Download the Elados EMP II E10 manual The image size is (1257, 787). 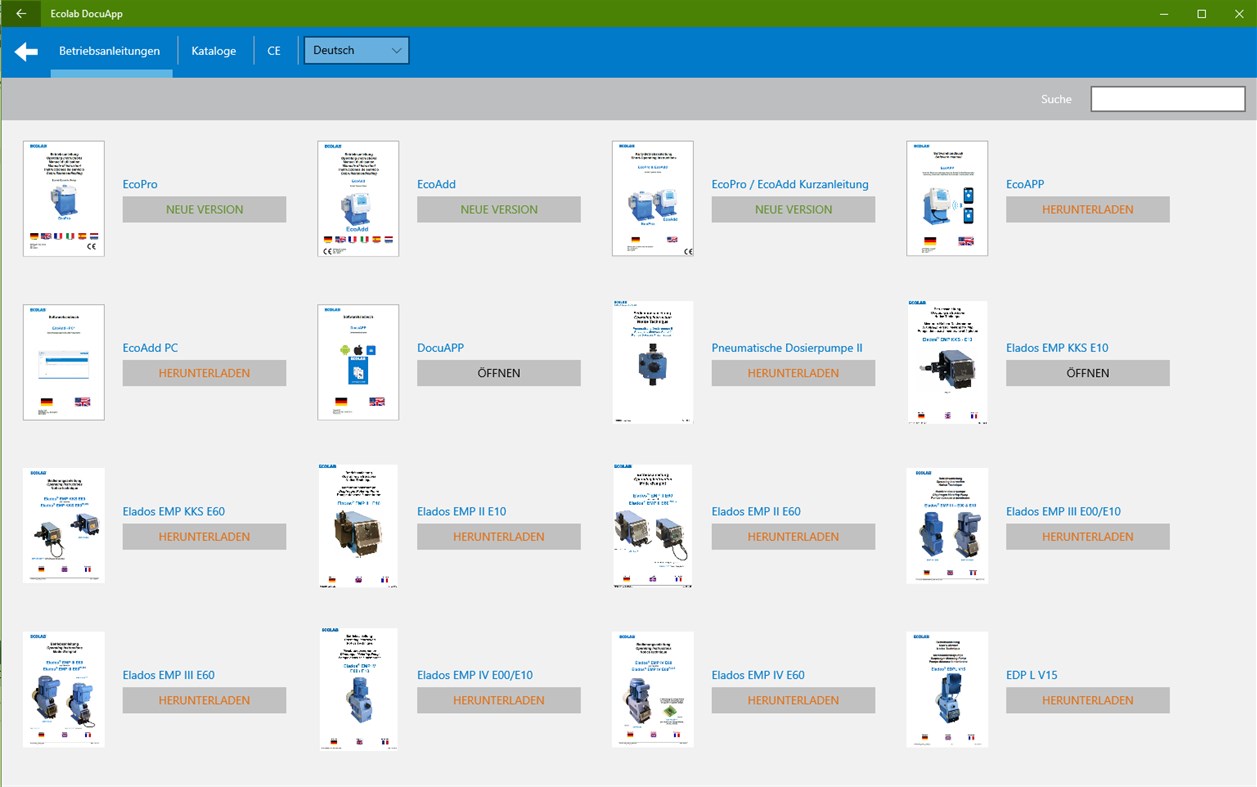click(x=498, y=536)
